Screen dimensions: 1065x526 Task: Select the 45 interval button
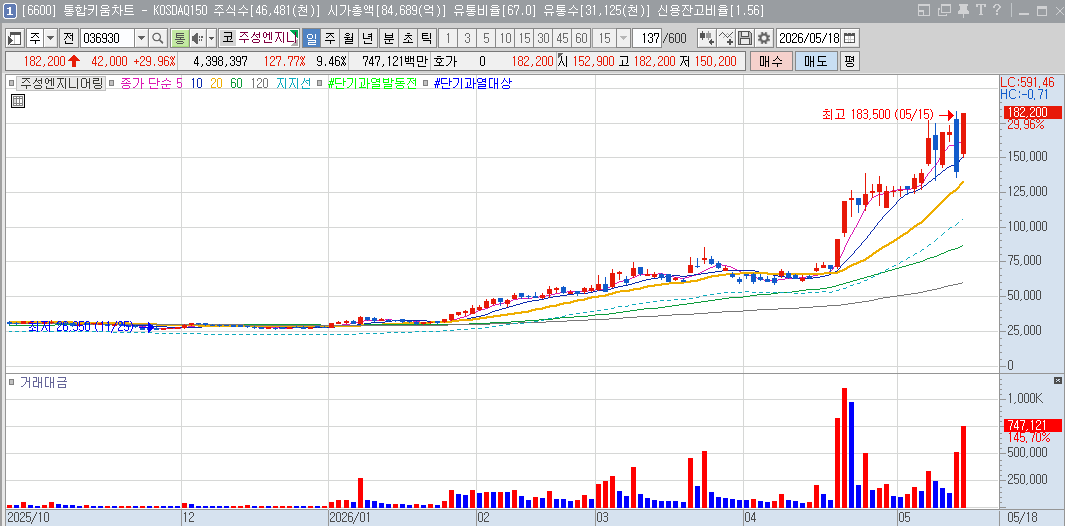tap(562, 37)
